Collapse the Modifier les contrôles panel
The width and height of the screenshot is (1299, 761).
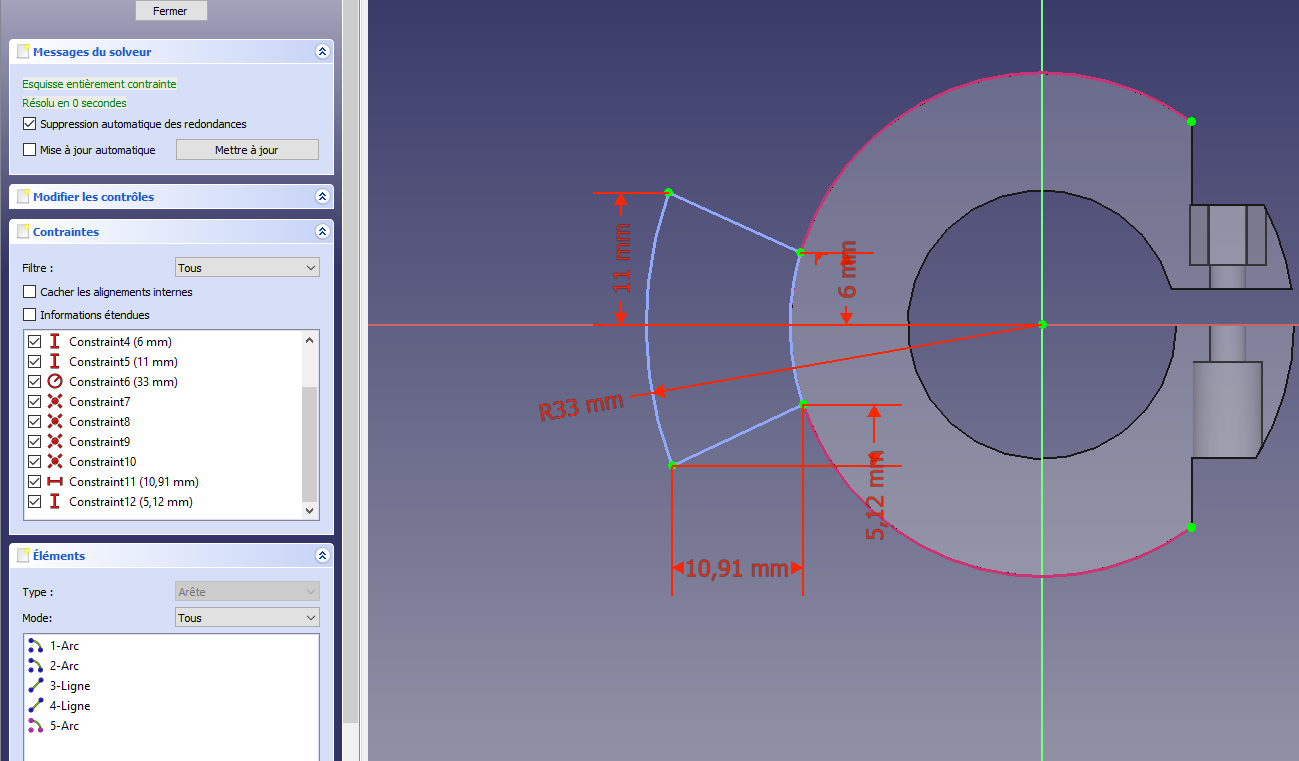(322, 197)
